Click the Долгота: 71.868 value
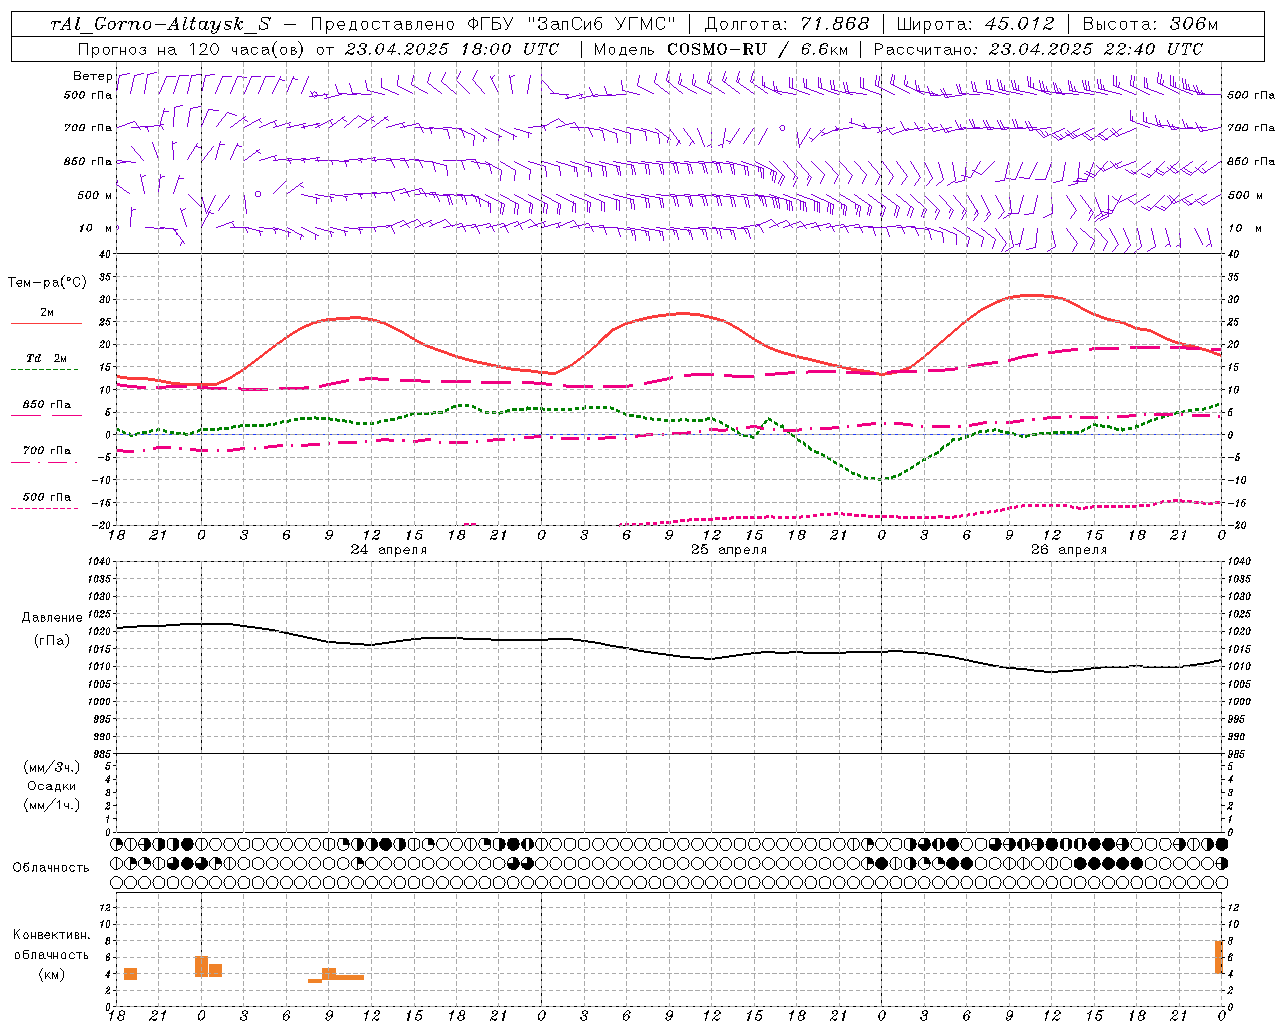This screenshot has height=1024, width=1280. [787, 24]
